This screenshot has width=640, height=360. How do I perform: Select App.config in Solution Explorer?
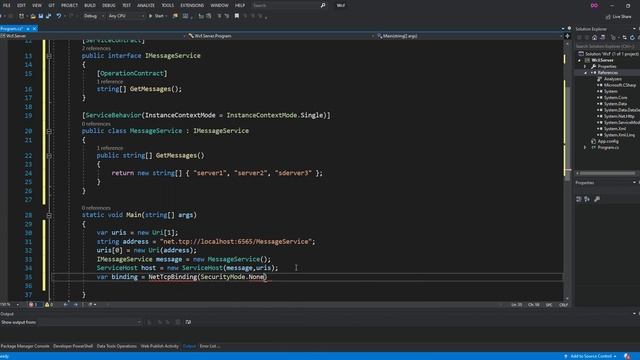[x=608, y=141]
